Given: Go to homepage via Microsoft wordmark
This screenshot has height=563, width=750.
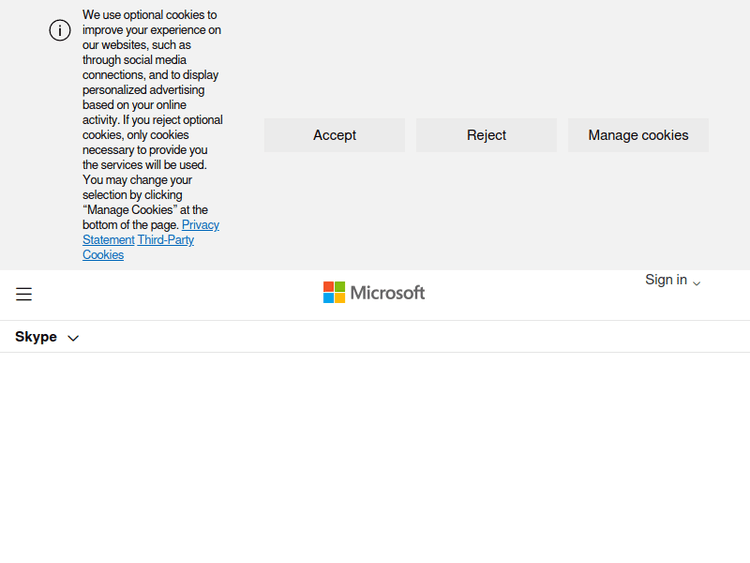Looking at the screenshot, I should (387, 292).
